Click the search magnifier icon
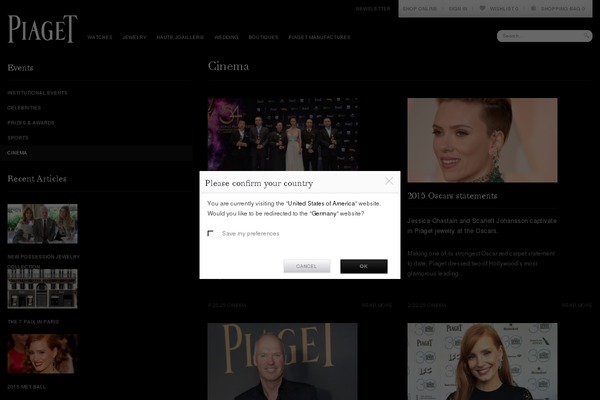This screenshot has width=600, height=400. [x=586, y=36]
